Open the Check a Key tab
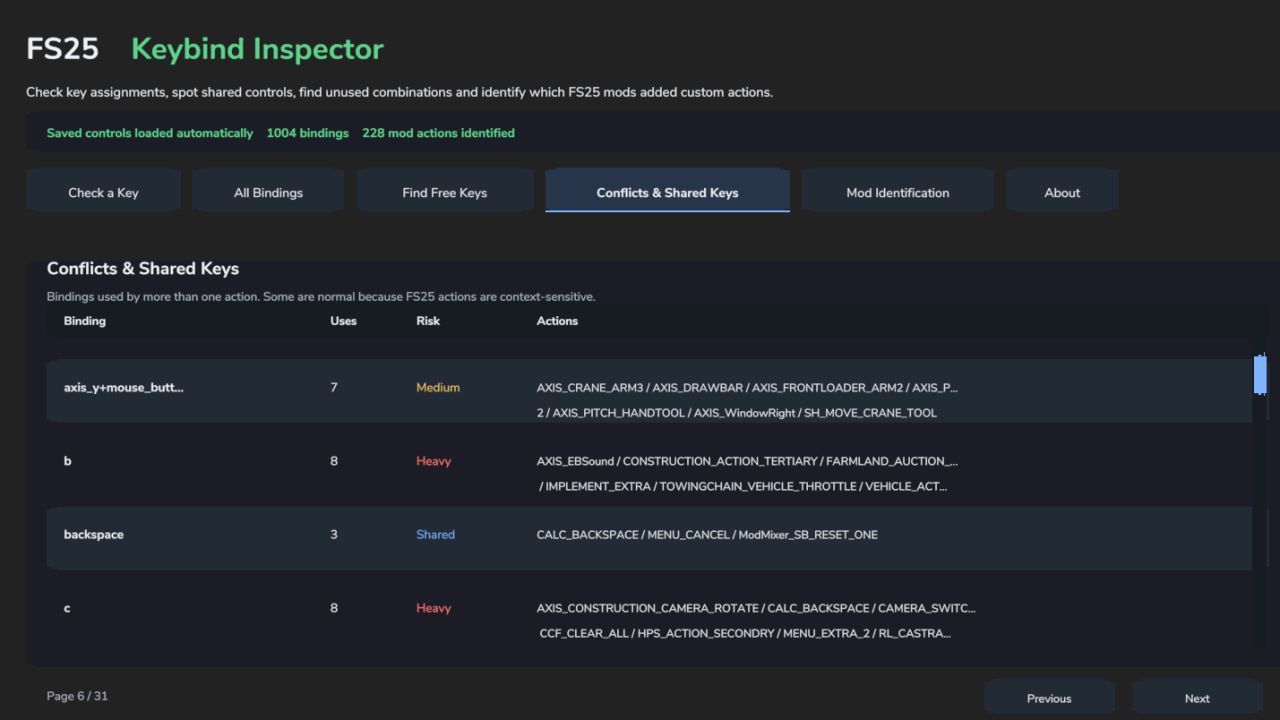Viewport: 1280px width, 720px height. [x=103, y=192]
